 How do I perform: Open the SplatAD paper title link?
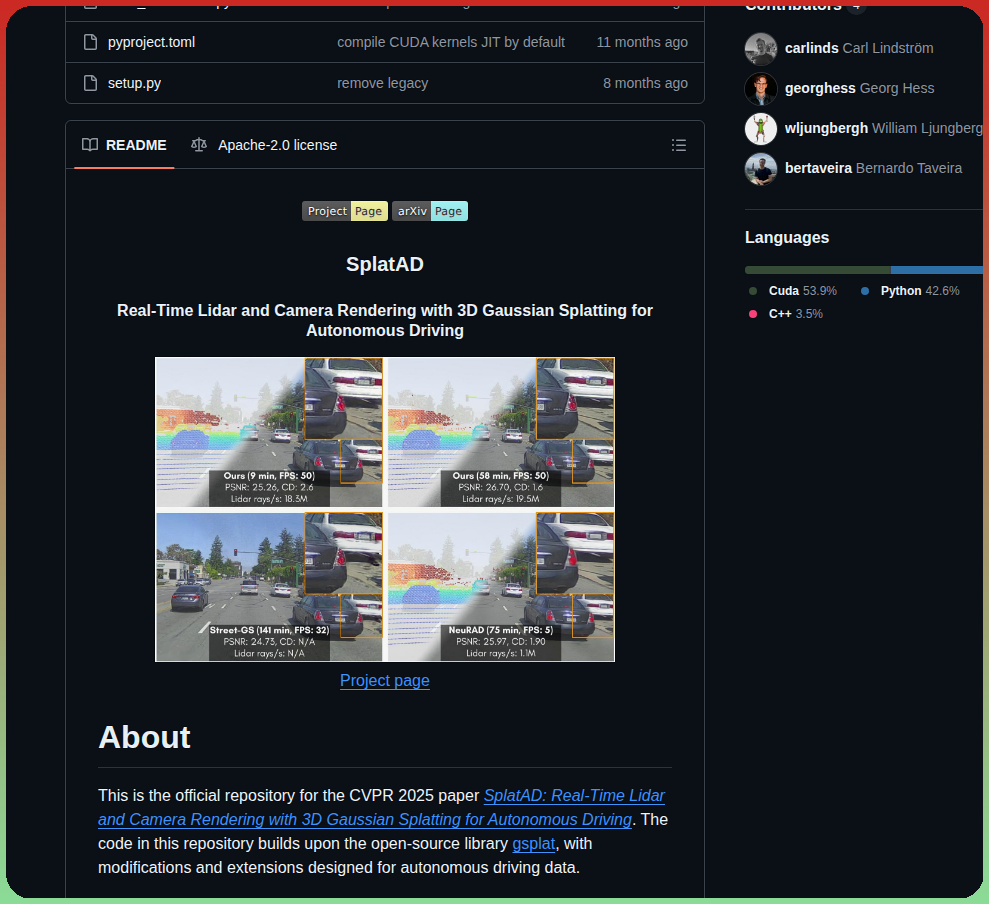click(x=382, y=807)
